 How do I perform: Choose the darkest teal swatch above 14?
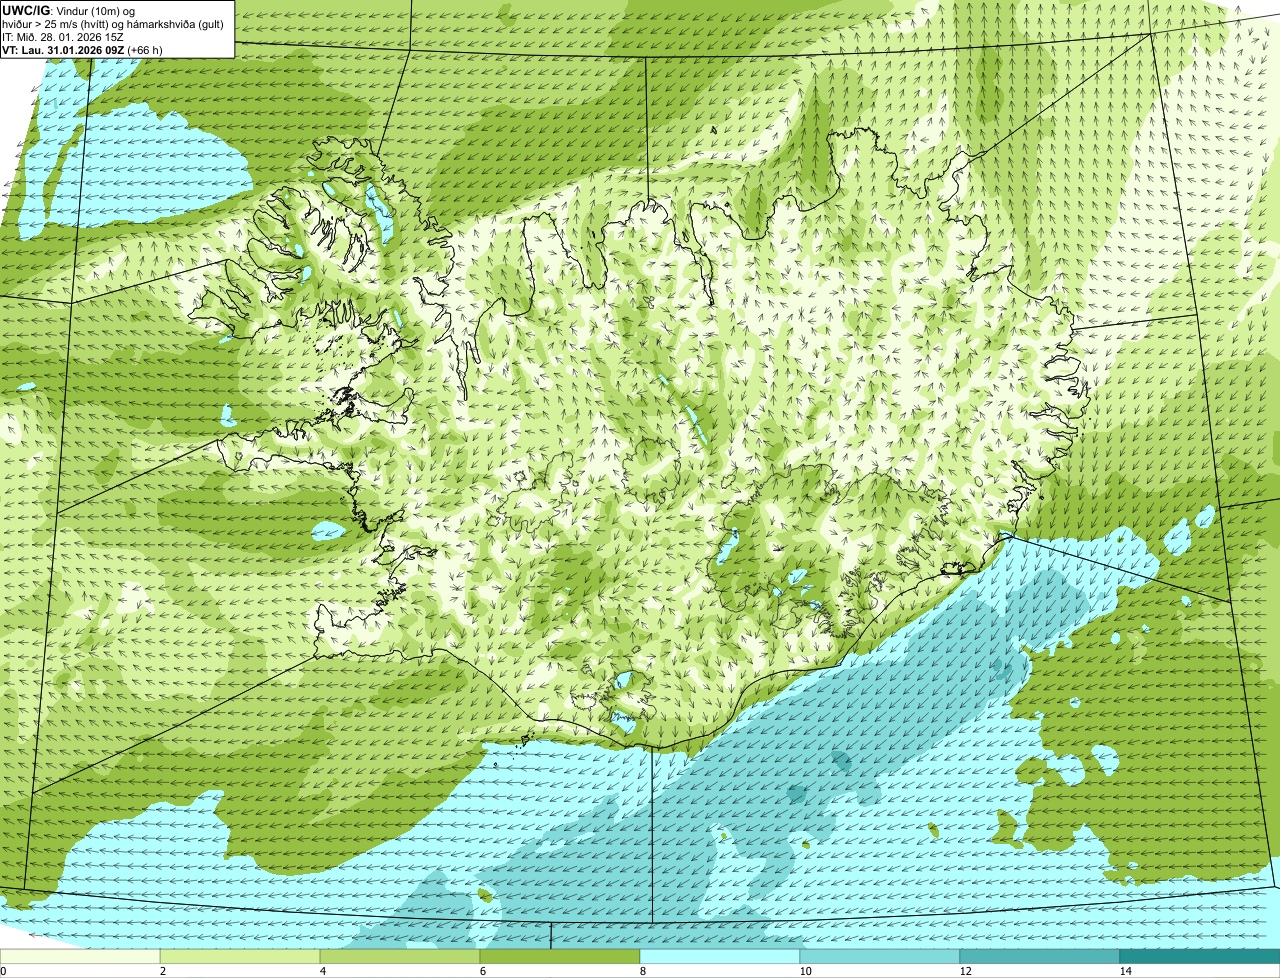point(1200,957)
